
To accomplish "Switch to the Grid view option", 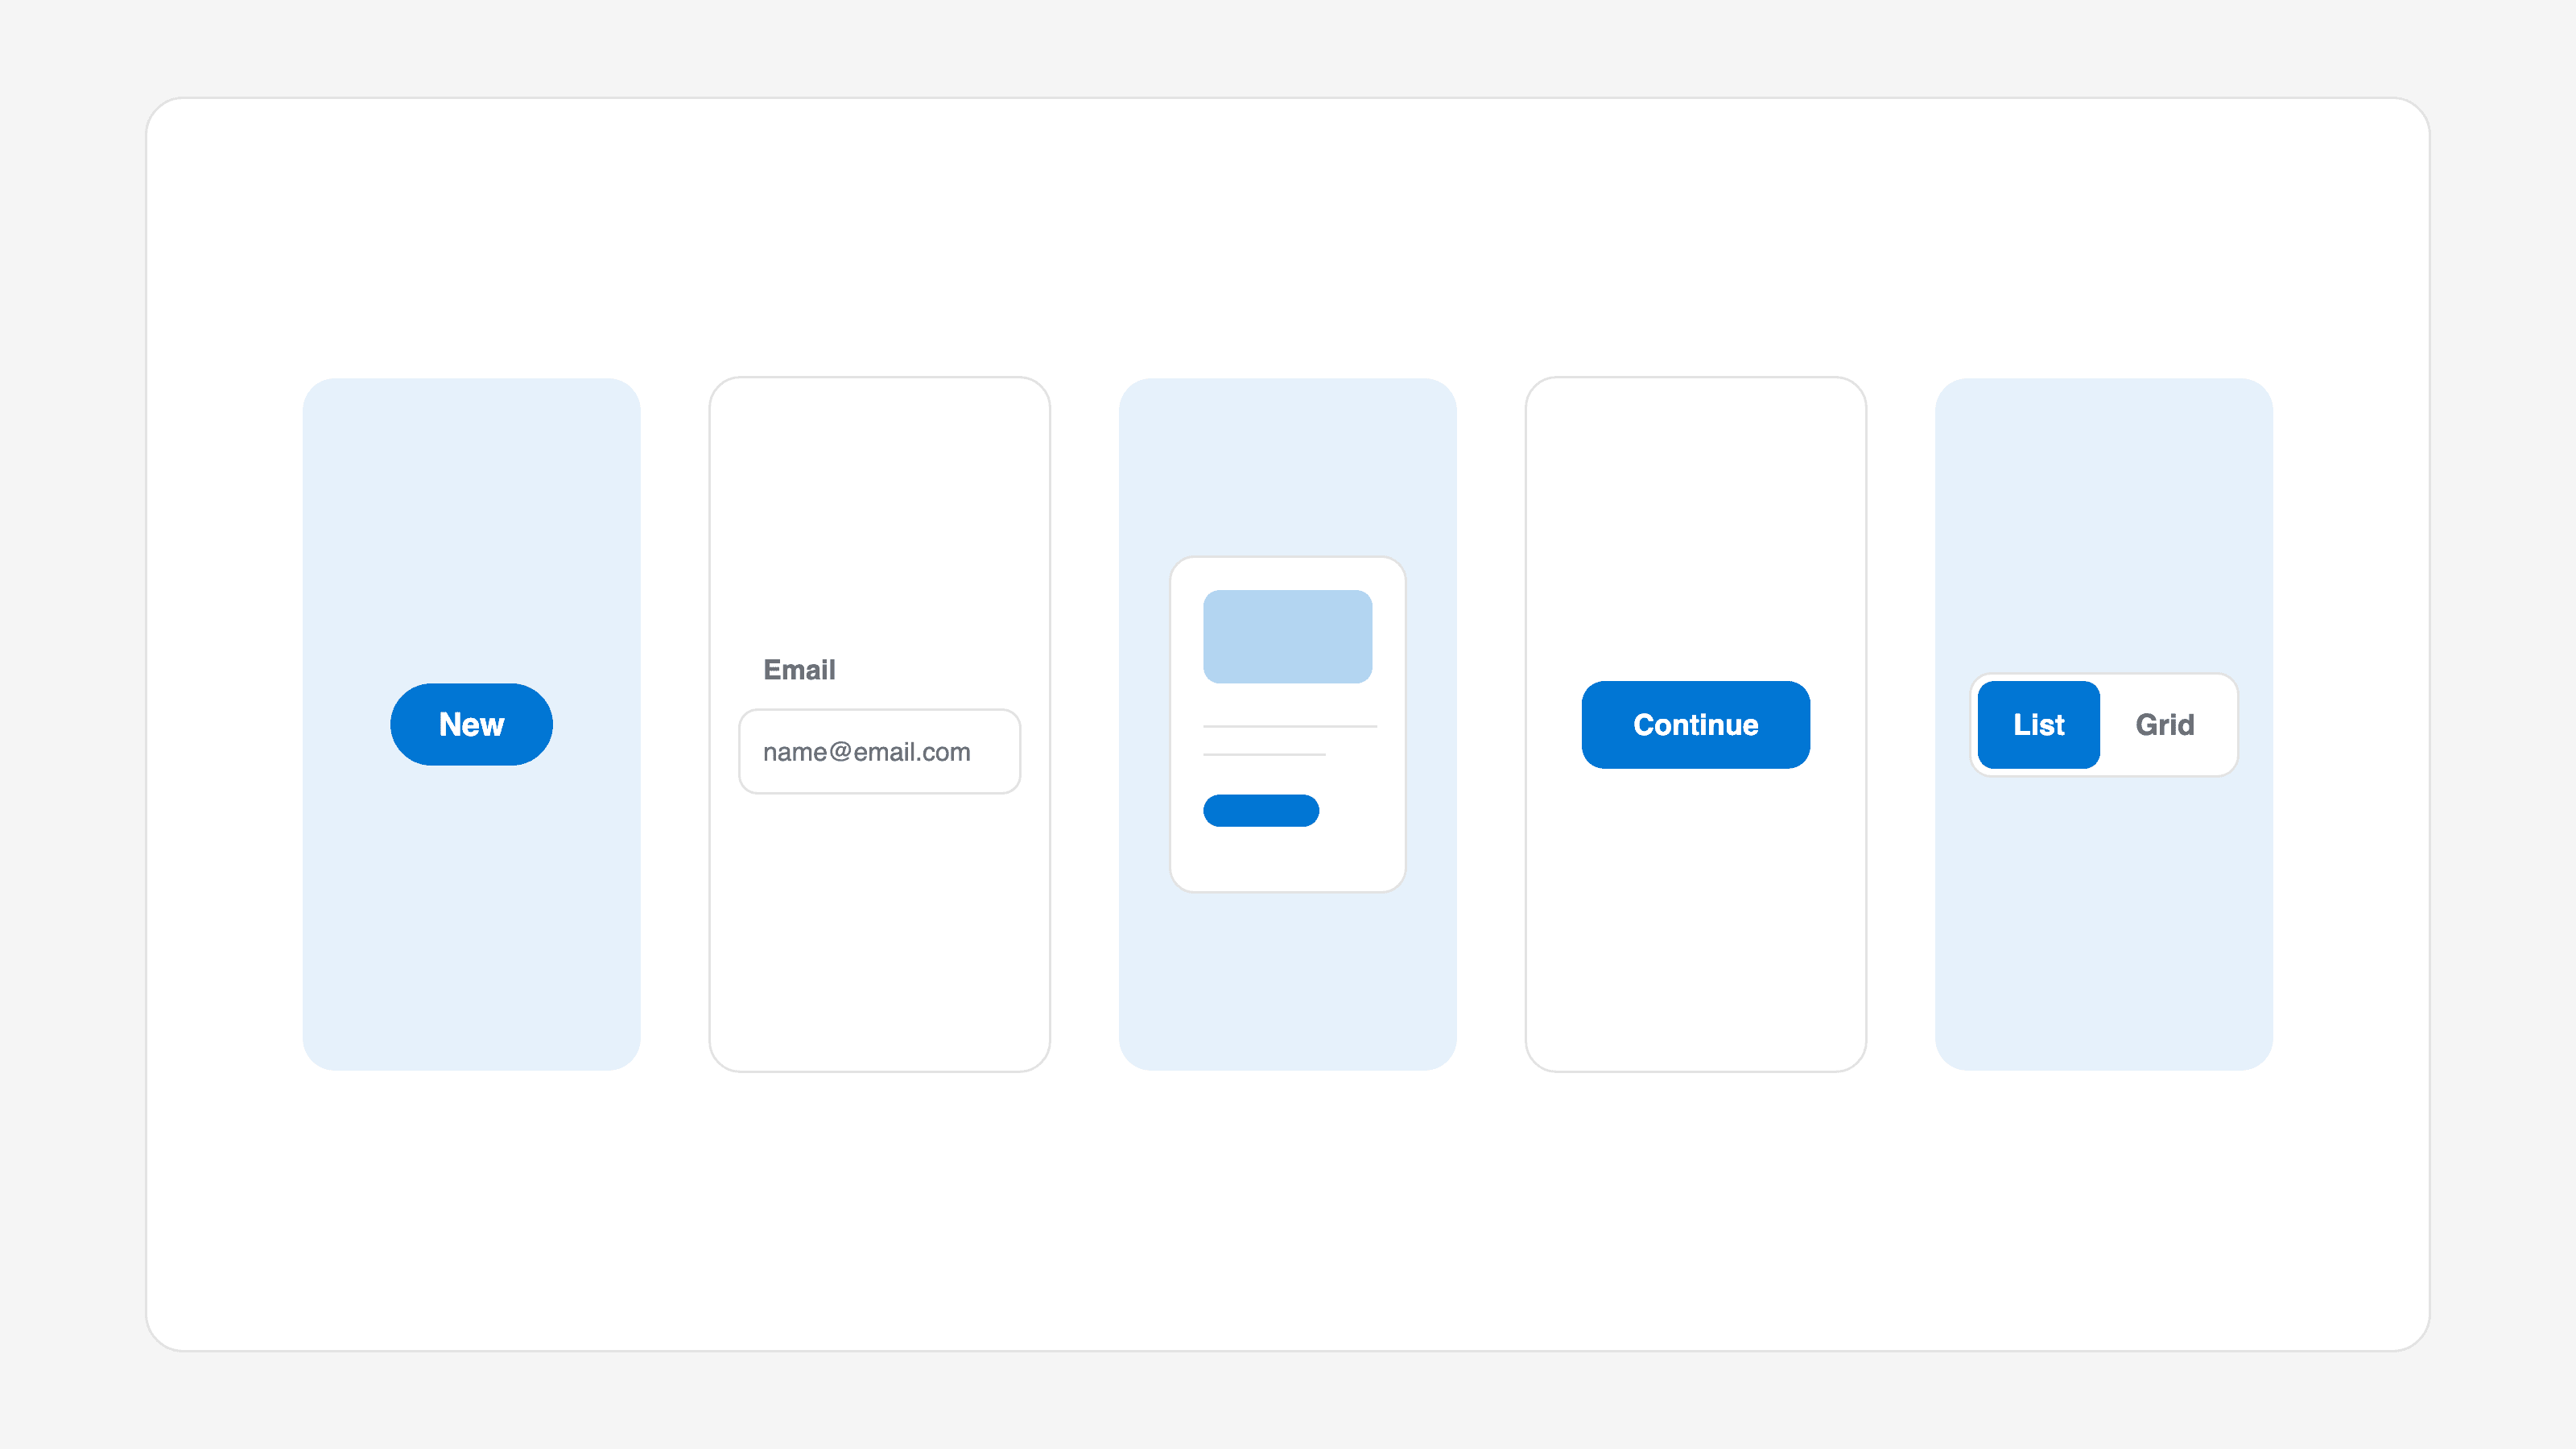I will tap(2164, 724).
